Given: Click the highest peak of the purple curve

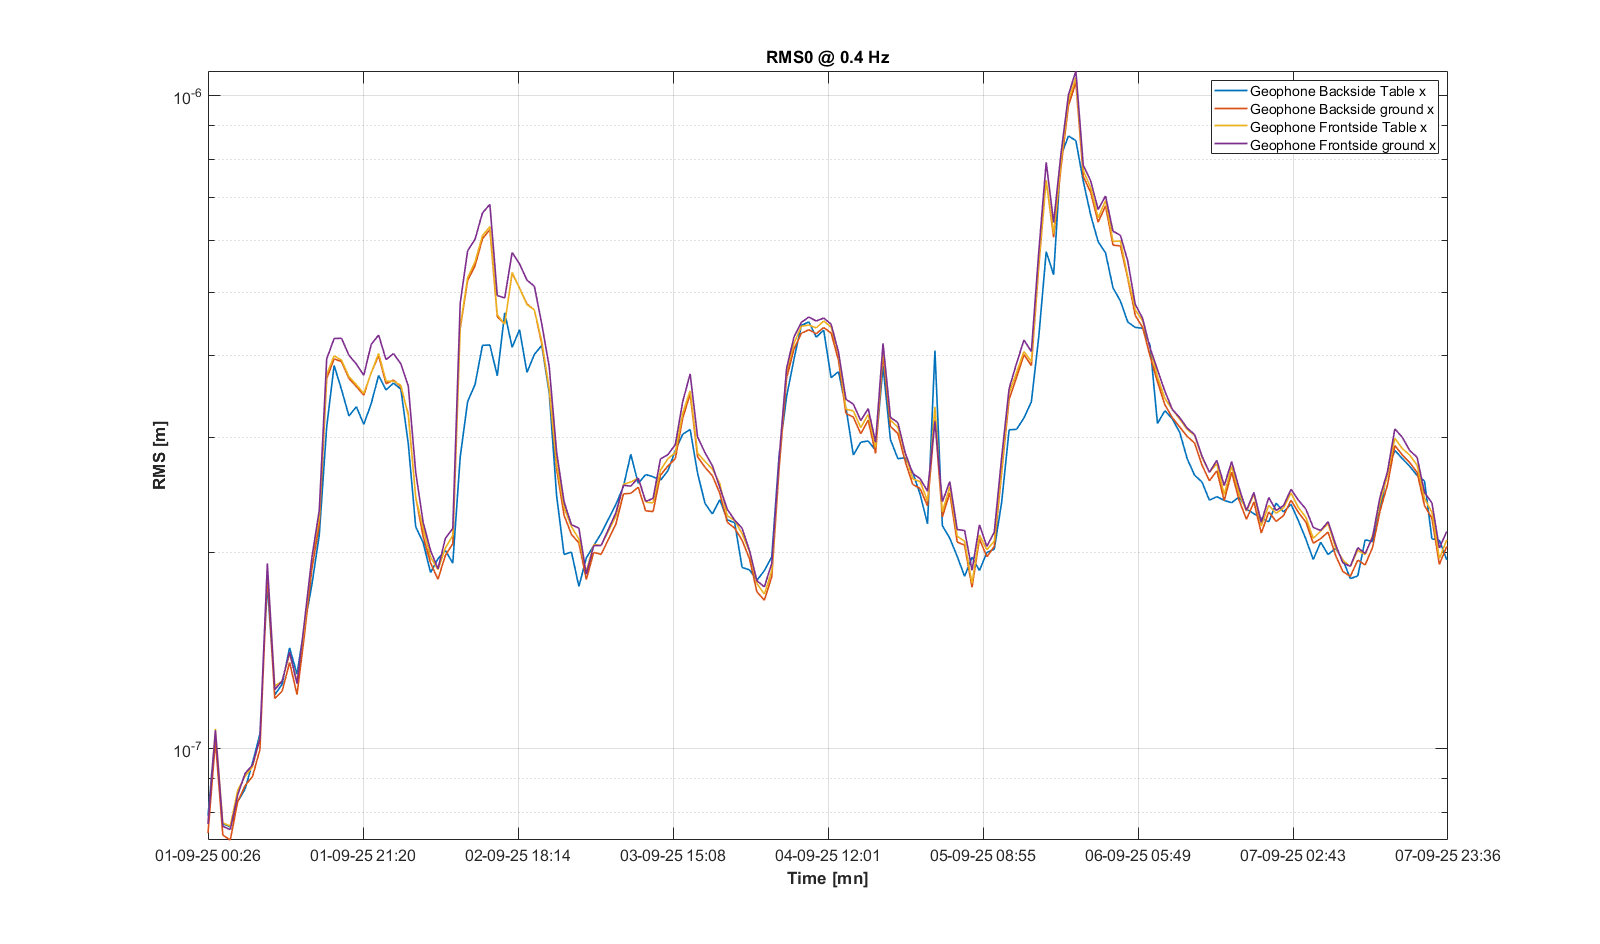Looking at the screenshot, I should tap(1075, 73).
